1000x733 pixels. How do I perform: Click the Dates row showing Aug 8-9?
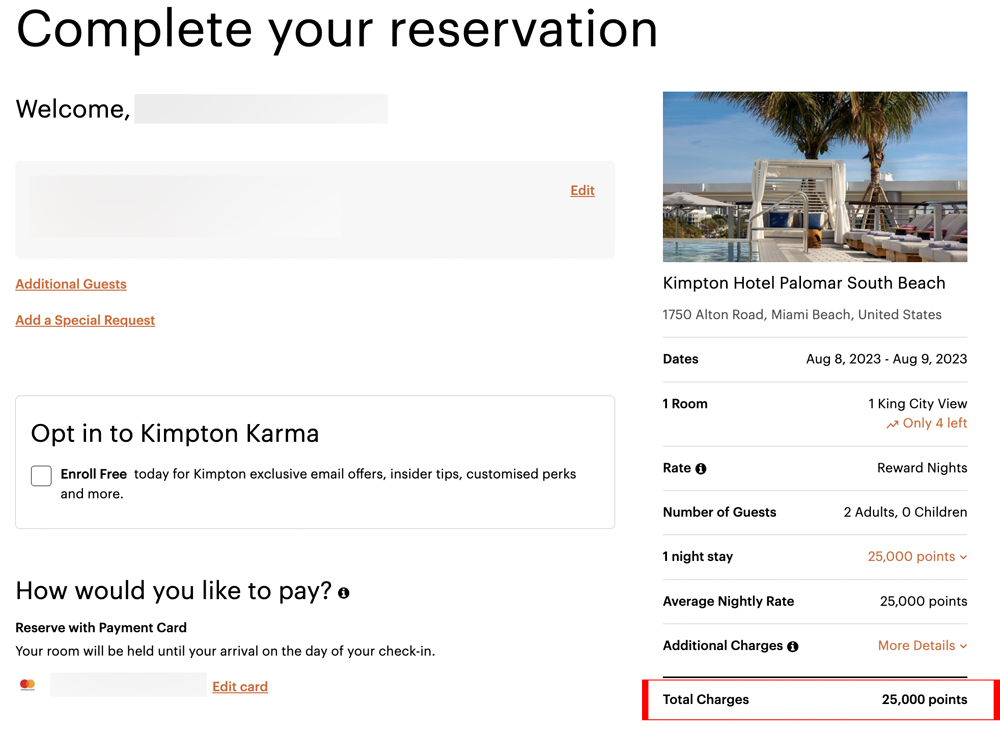click(814, 358)
